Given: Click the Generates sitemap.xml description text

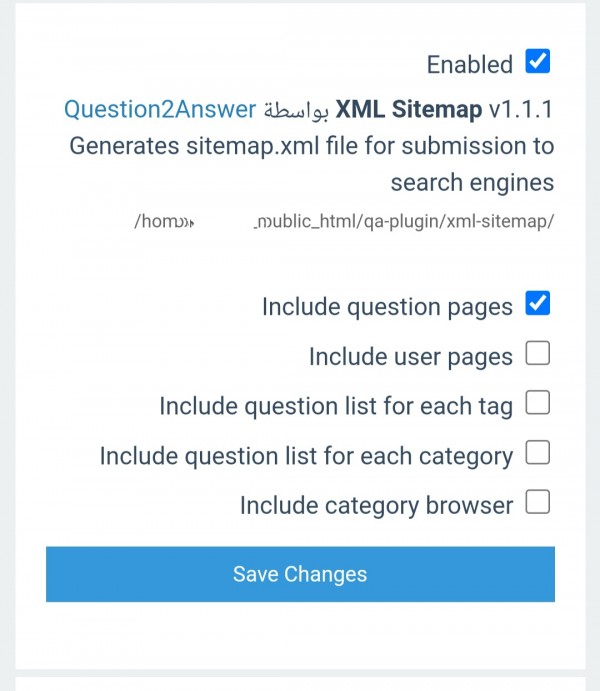Looking at the screenshot, I should 312,146.
